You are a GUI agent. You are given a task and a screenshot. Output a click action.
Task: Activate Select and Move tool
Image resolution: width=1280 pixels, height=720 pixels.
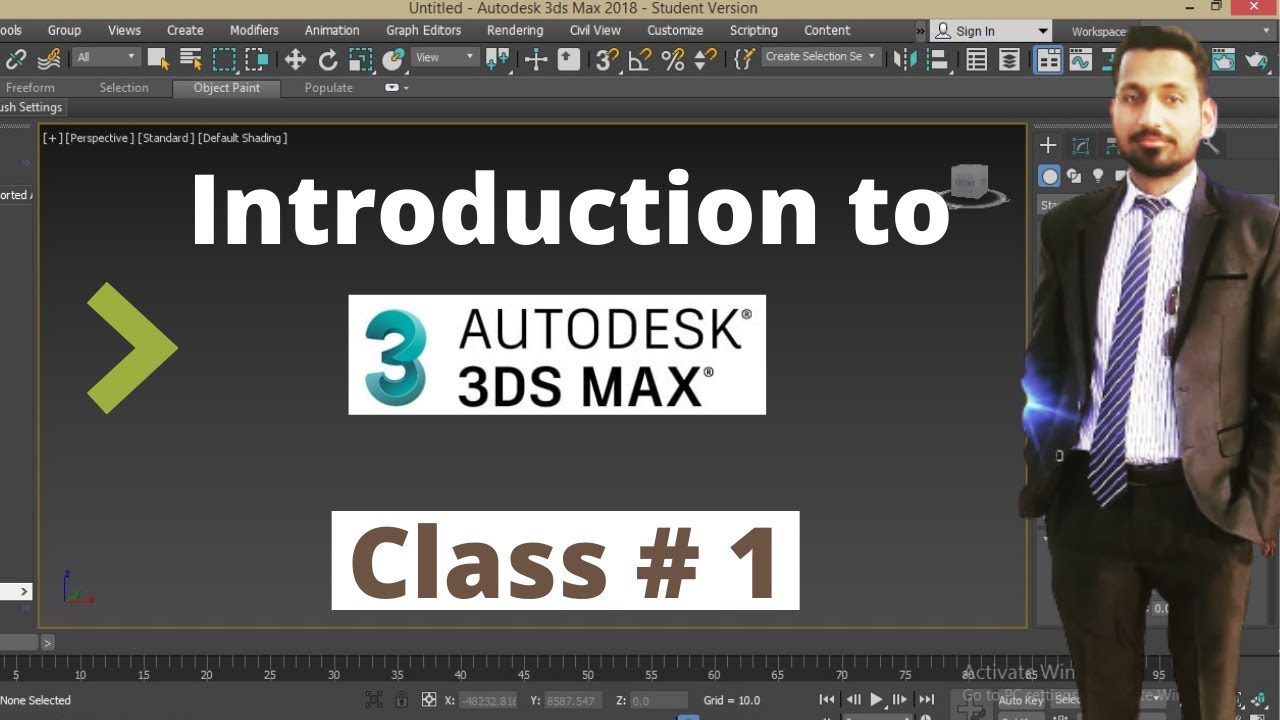pyautogui.click(x=295, y=60)
